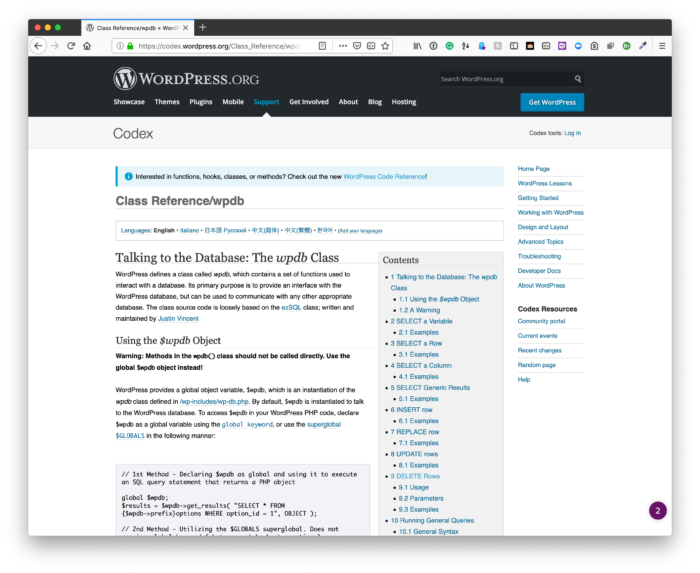Image resolution: width=700 pixels, height=573 pixels.
Task: Open the Mobile menu item
Action: 233,102
